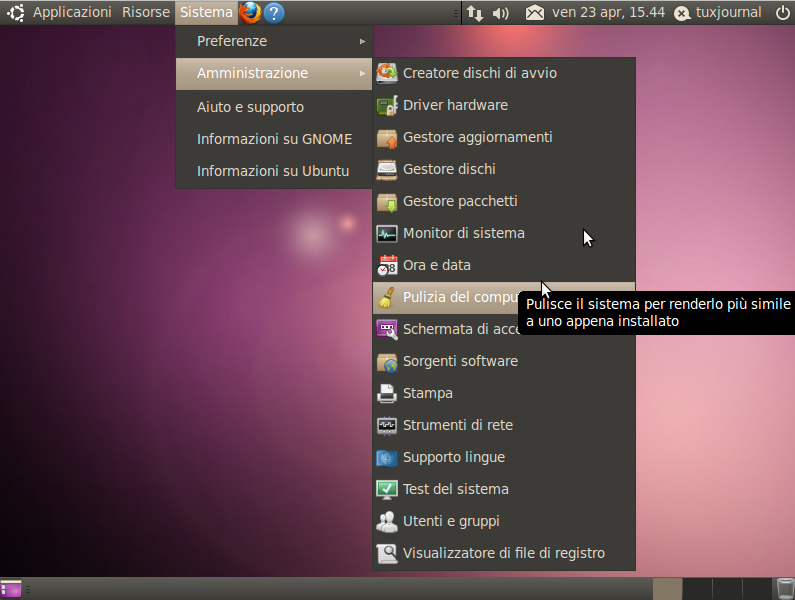
Task: Open the Applicazioni menu
Action: coord(72,12)
